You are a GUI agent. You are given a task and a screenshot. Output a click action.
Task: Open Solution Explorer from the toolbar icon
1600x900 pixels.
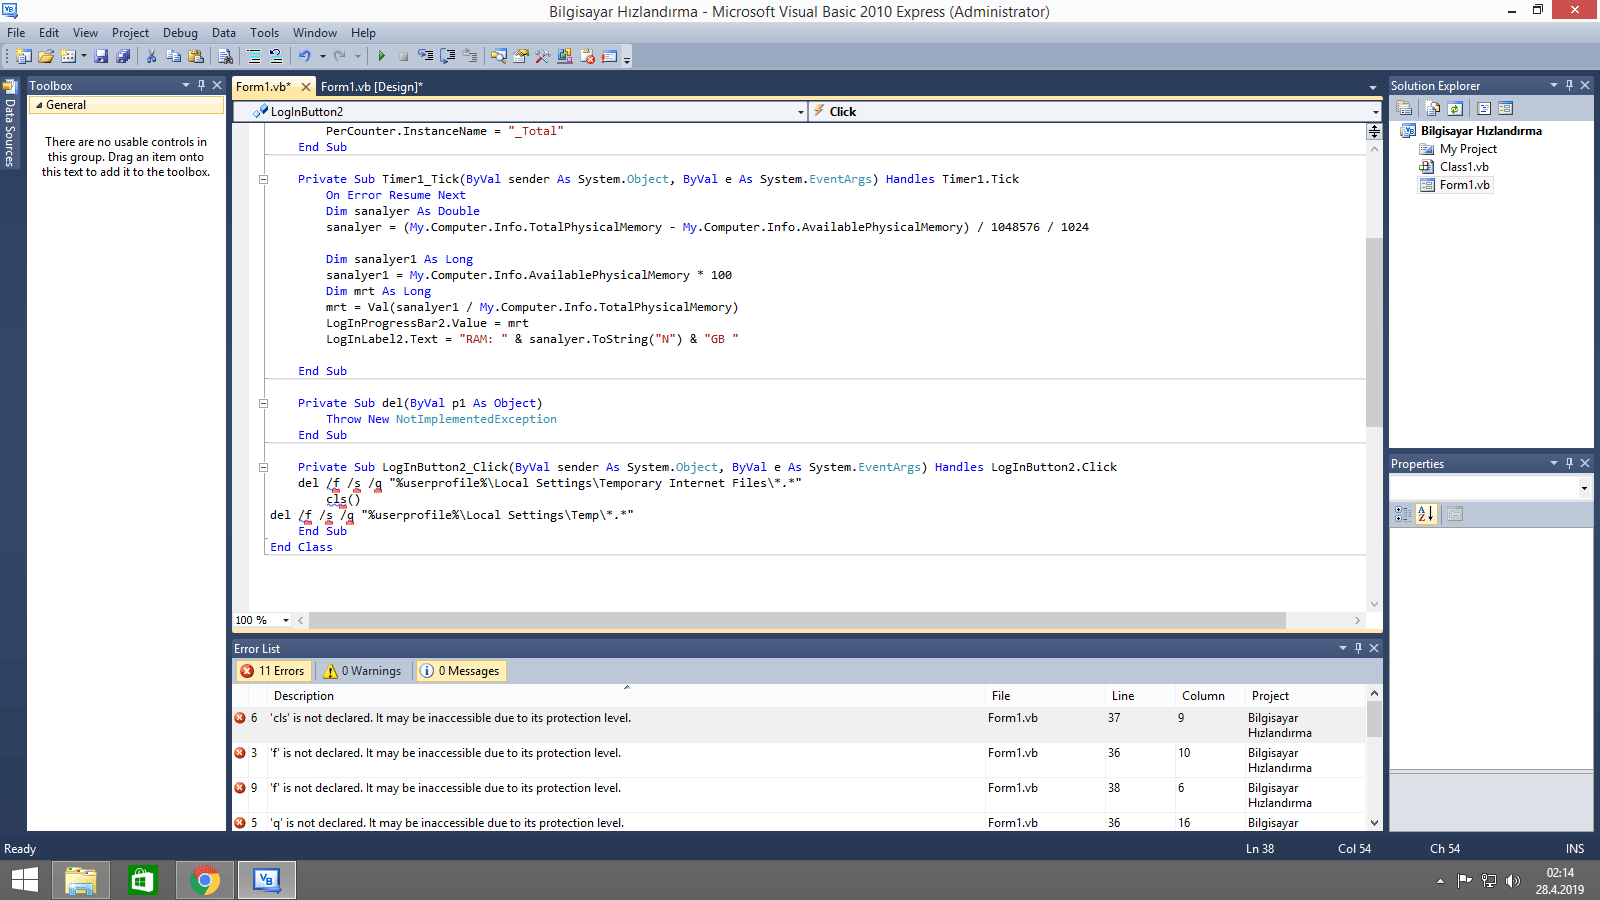point(498,56)
